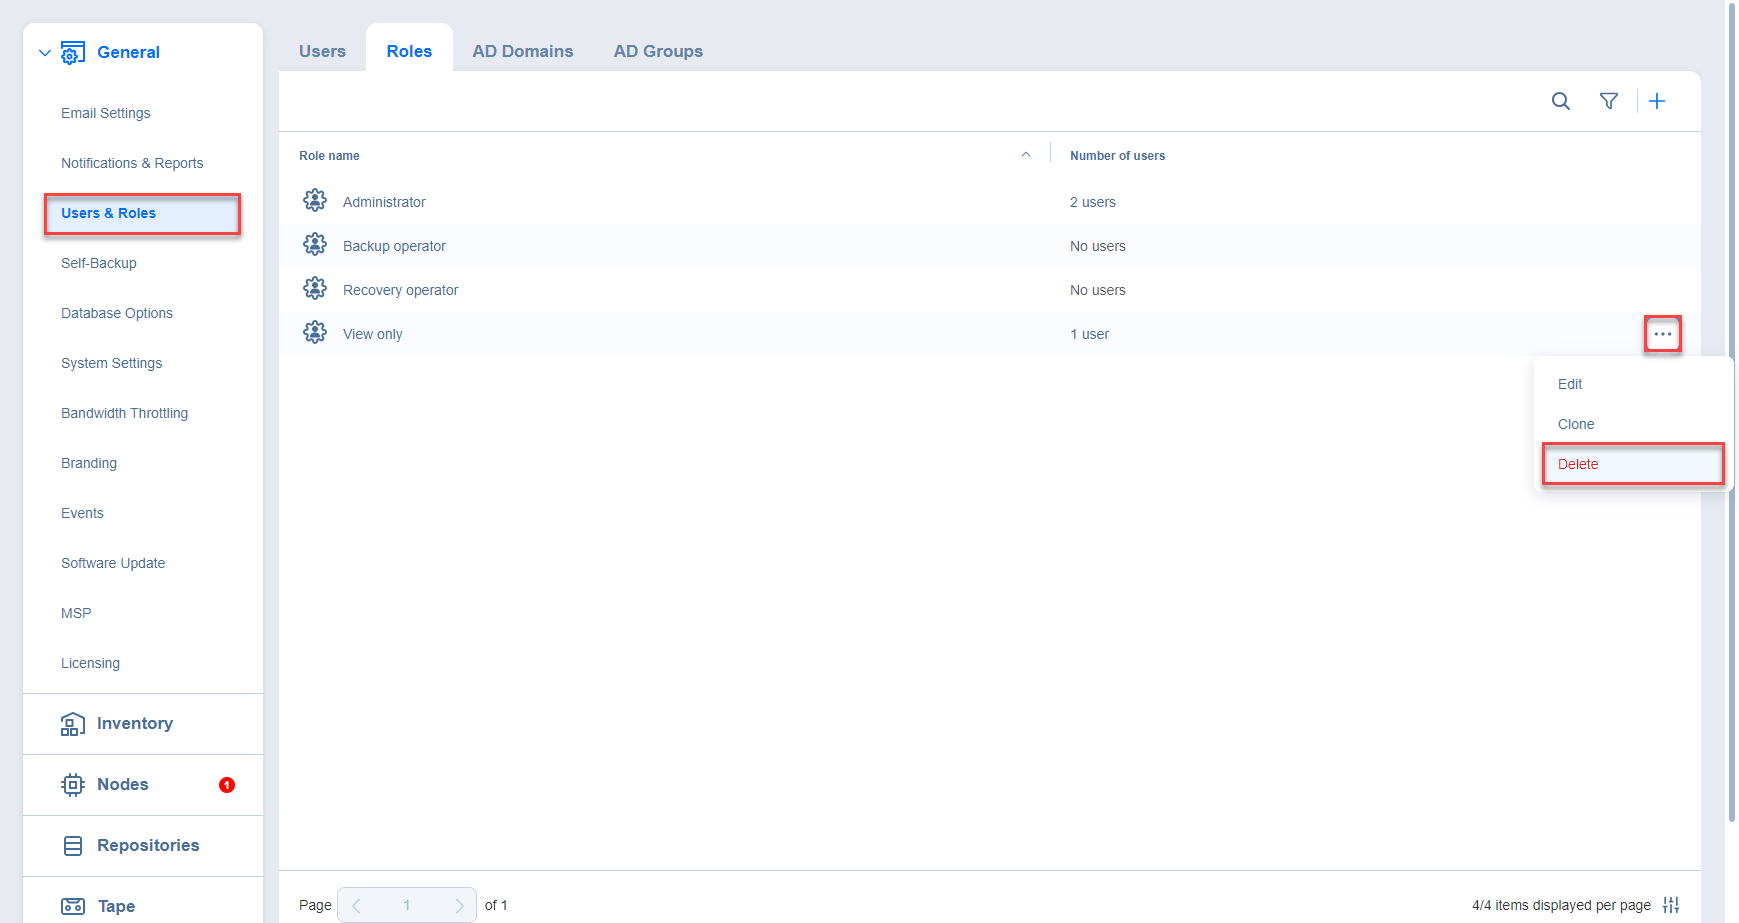This screenshot has height=923, width=1739.
Task: Choose Clone in the context menu
Action: [x=1576, y=424]
